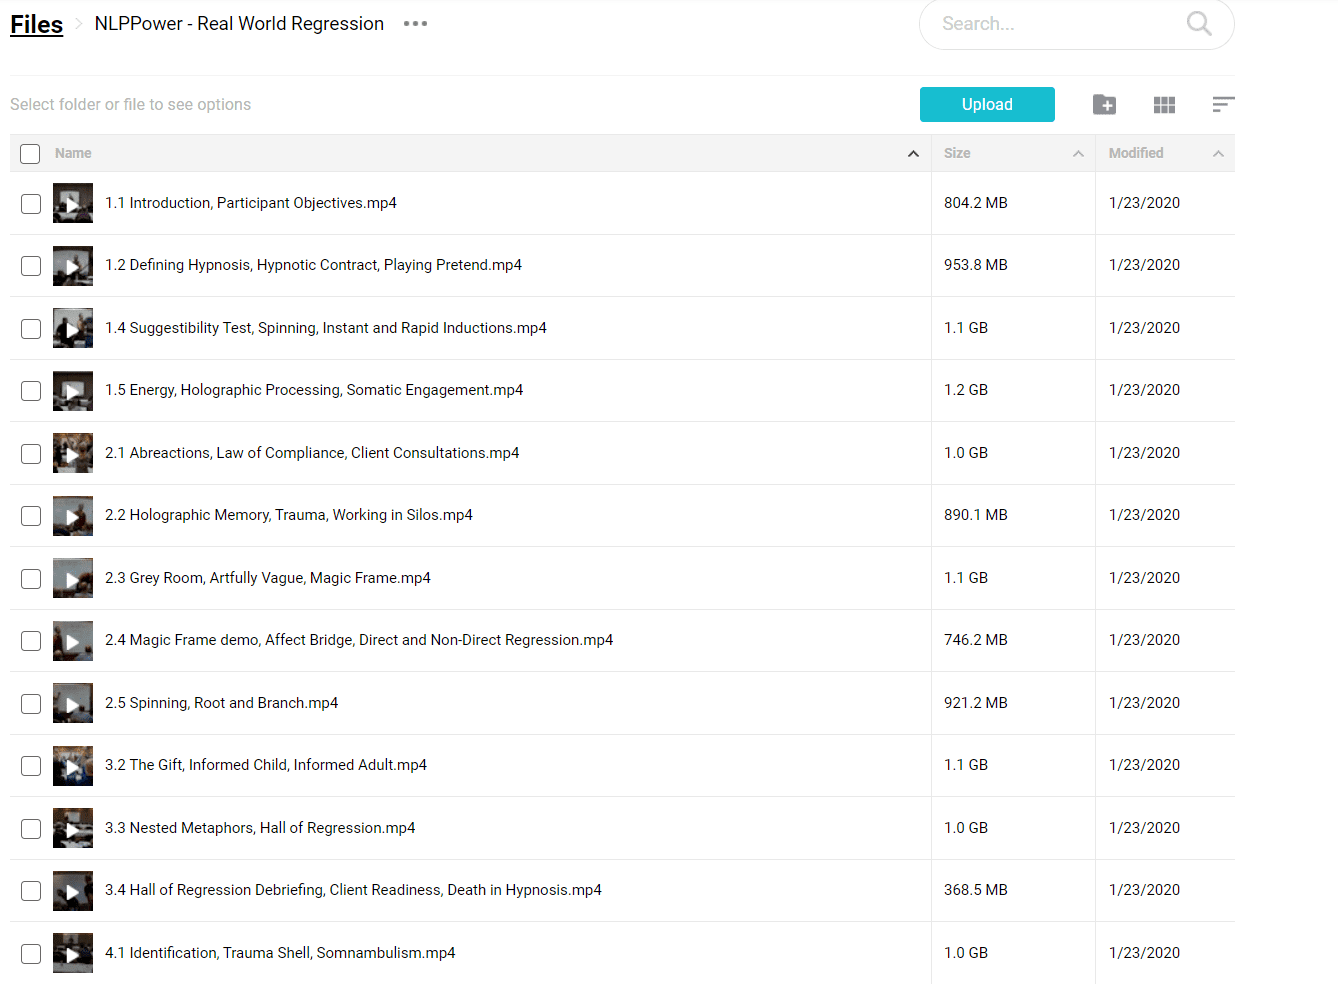Check the box for 2.1 Abreactions file
Screen dimensions: 1338x984
click(x=31, y=454)
